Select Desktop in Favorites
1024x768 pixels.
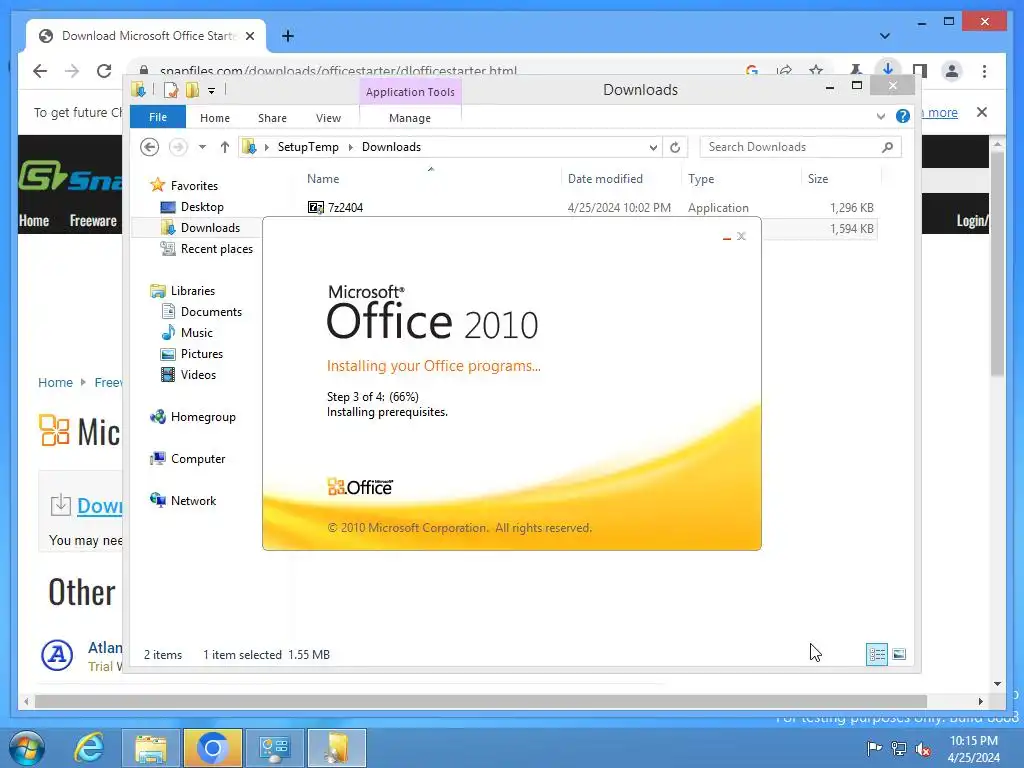[x=202, y=207]
